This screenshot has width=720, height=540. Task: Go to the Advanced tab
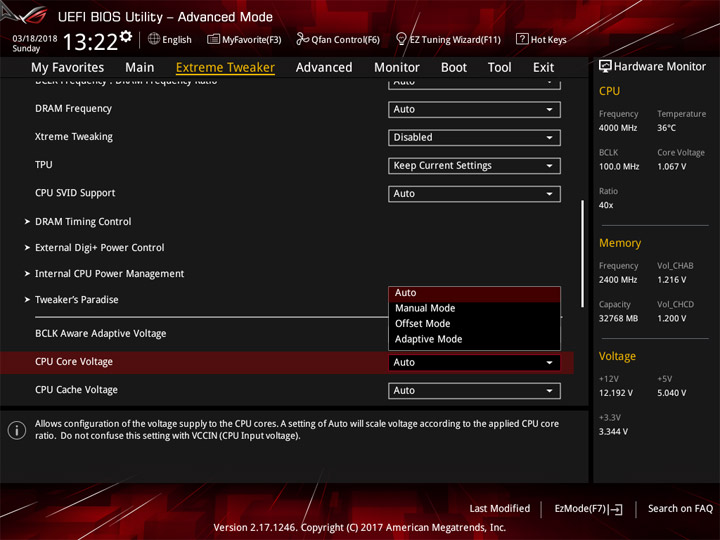tap(324, 68)
